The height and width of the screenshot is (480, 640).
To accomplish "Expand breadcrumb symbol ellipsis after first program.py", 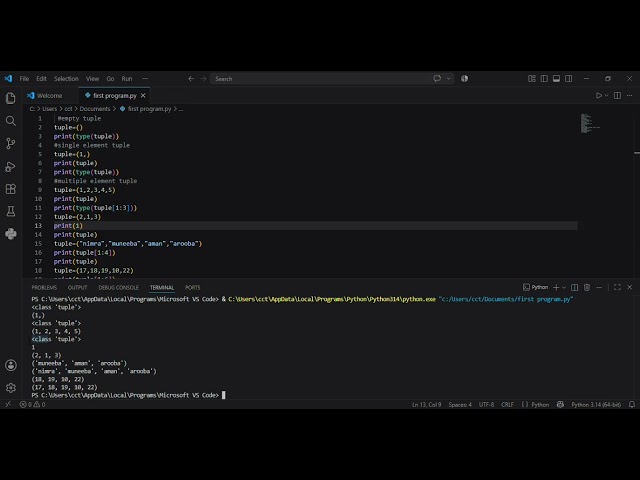I will (x=181, y=109).
